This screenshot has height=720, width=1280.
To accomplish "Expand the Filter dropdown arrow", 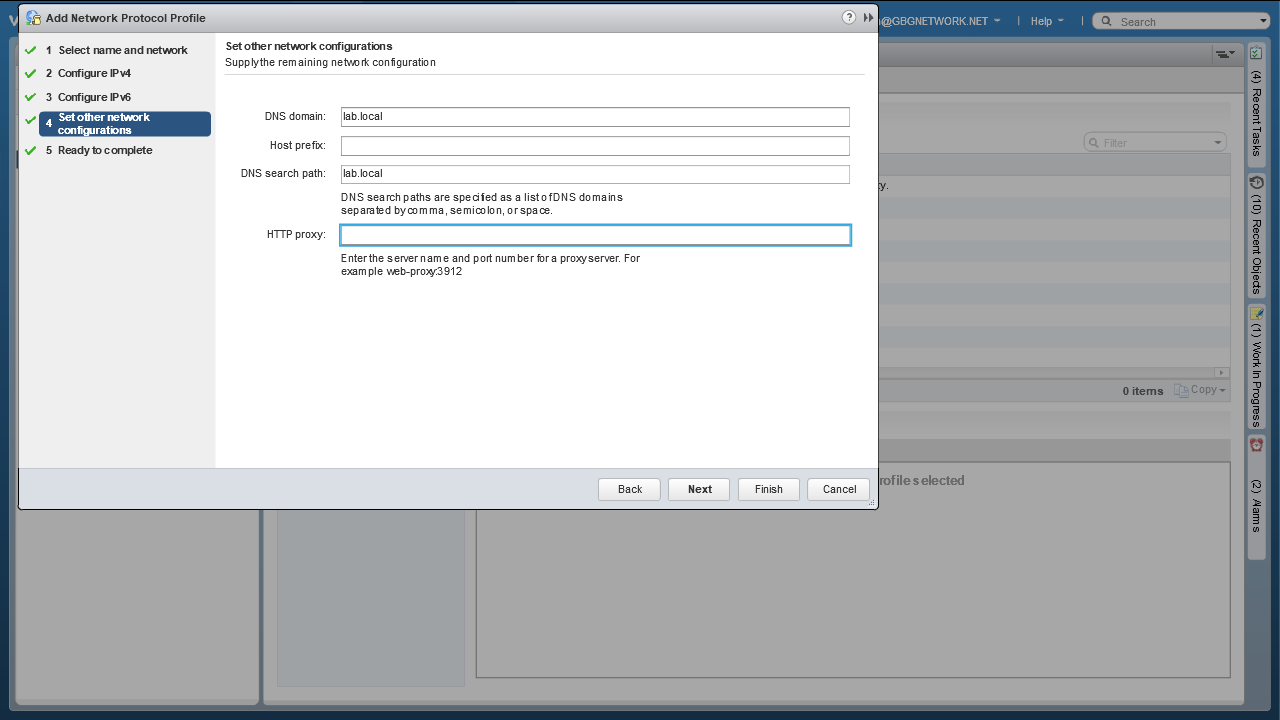I will tap(1217, 143).
